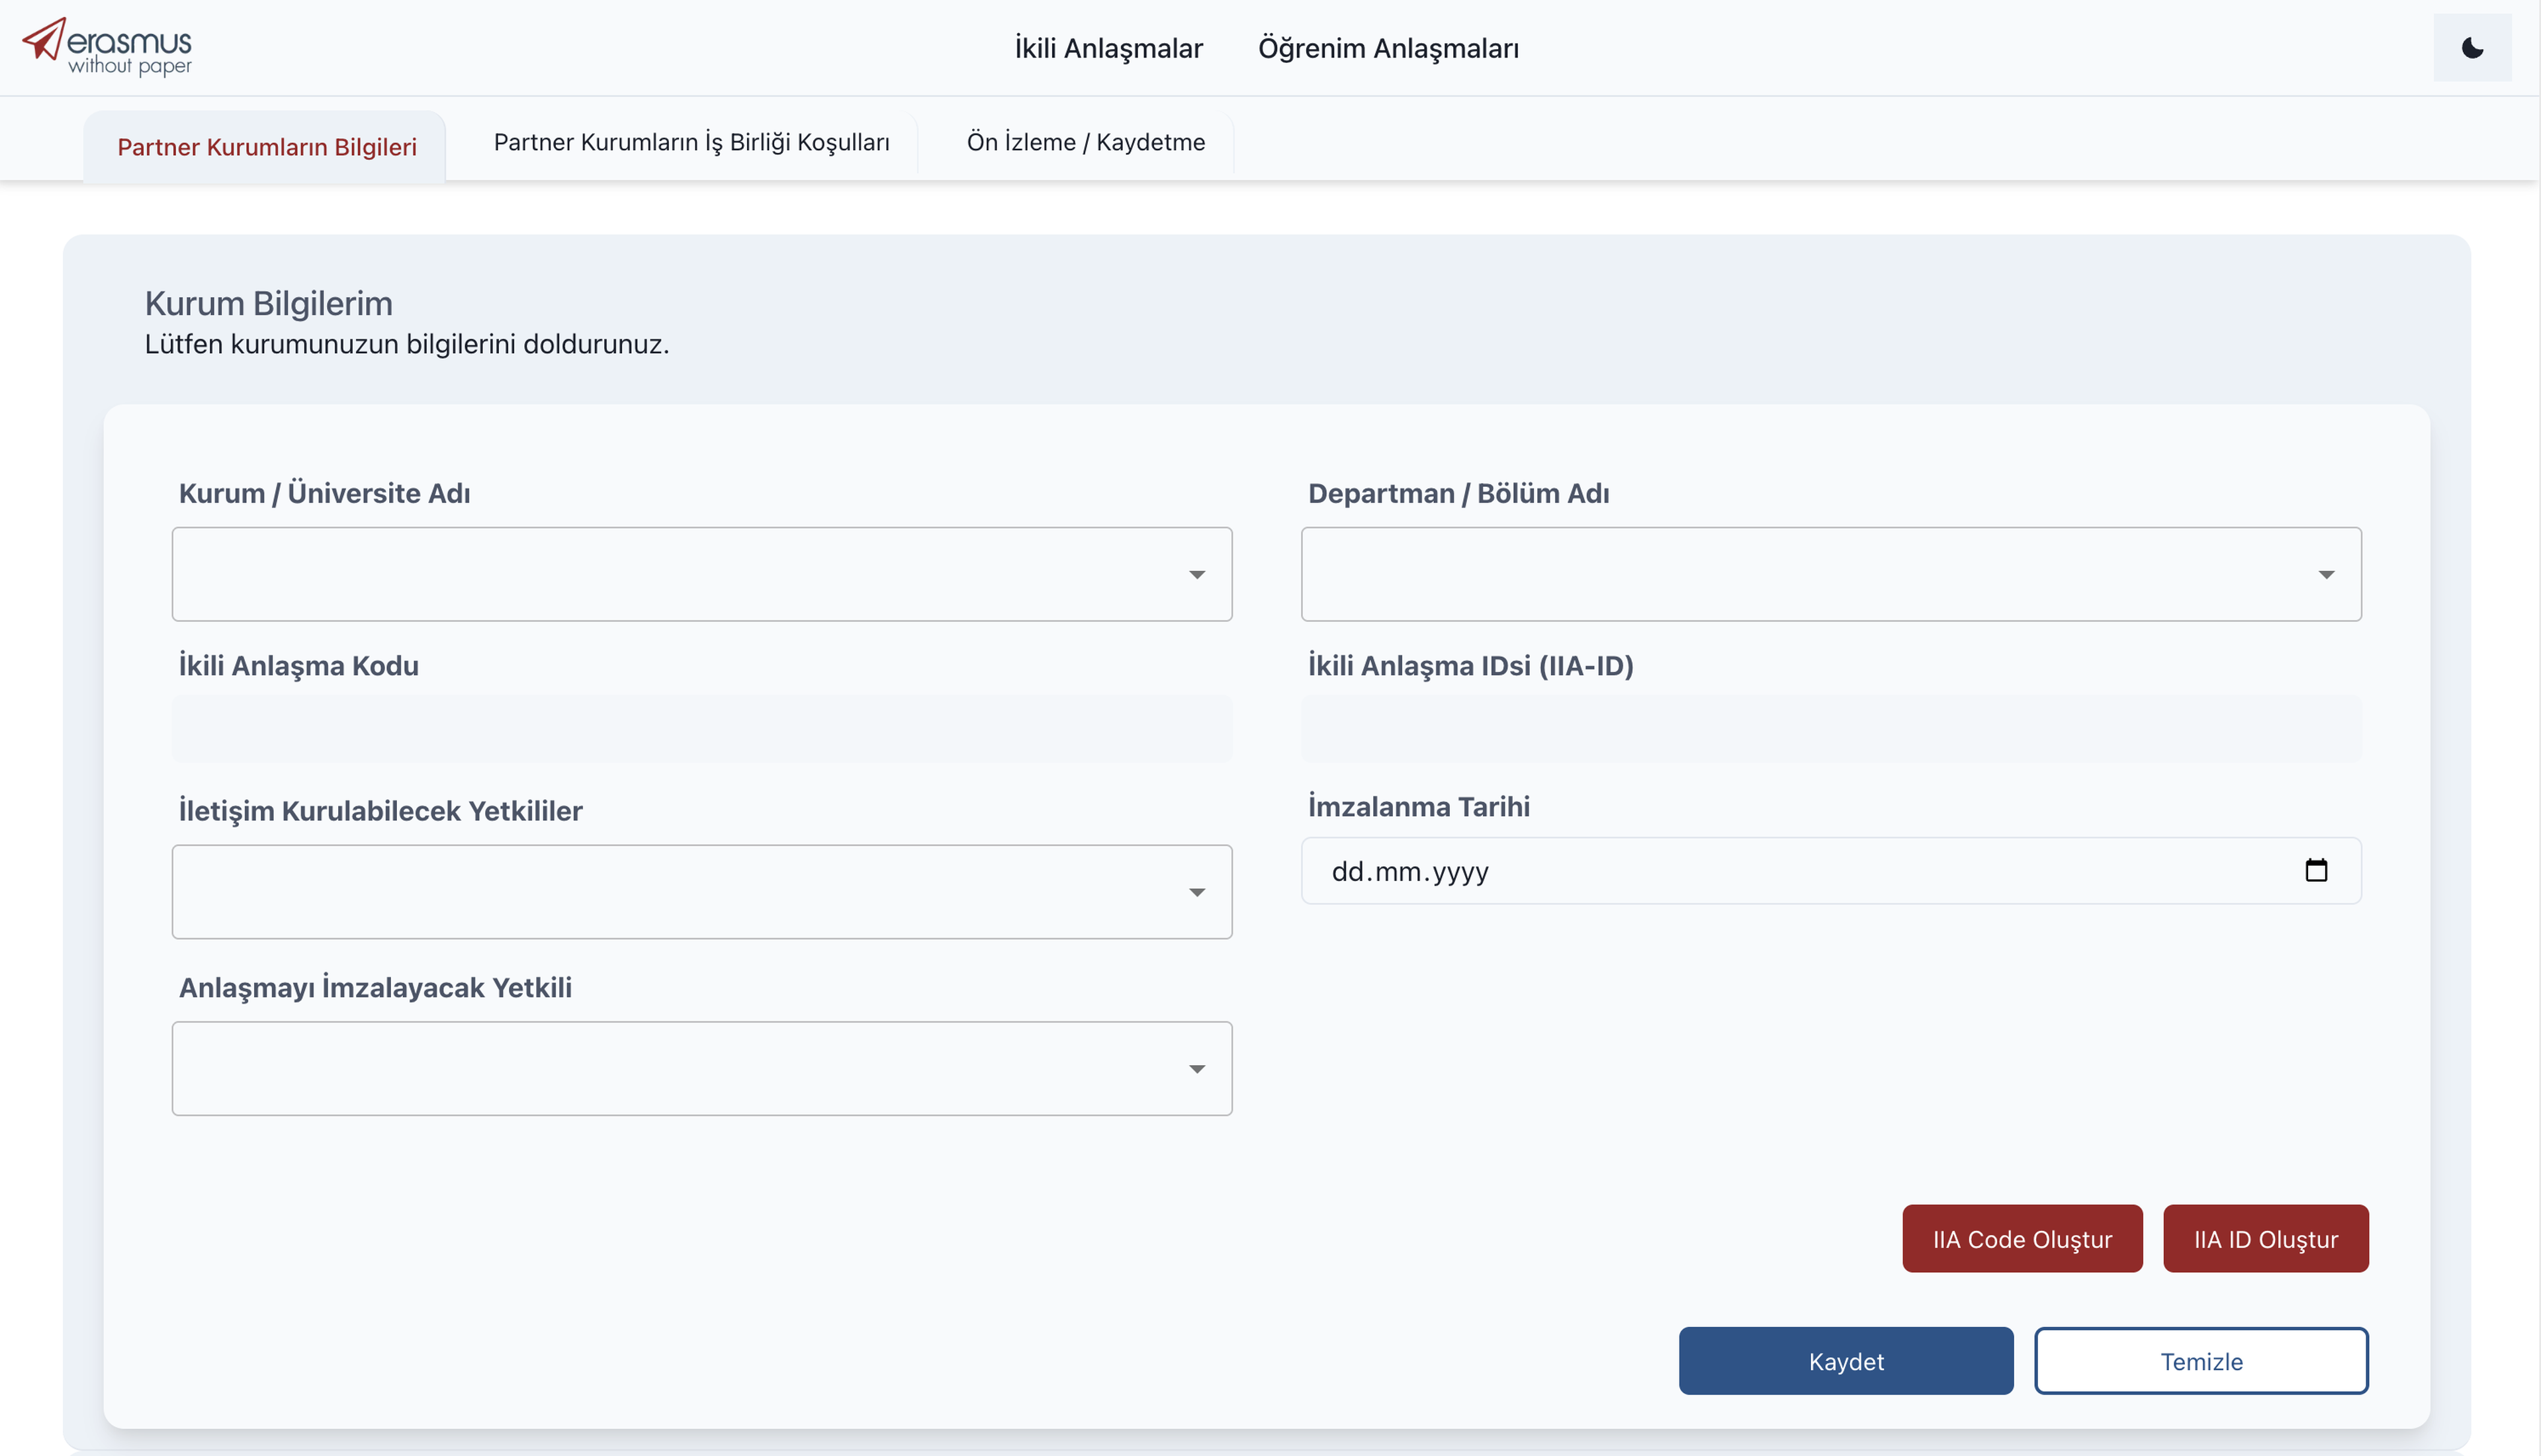Go to the Ön İzleme / Kaydetme tab
The width and height of the screenshot is (2541, 1456).
tap(1086, 142)
